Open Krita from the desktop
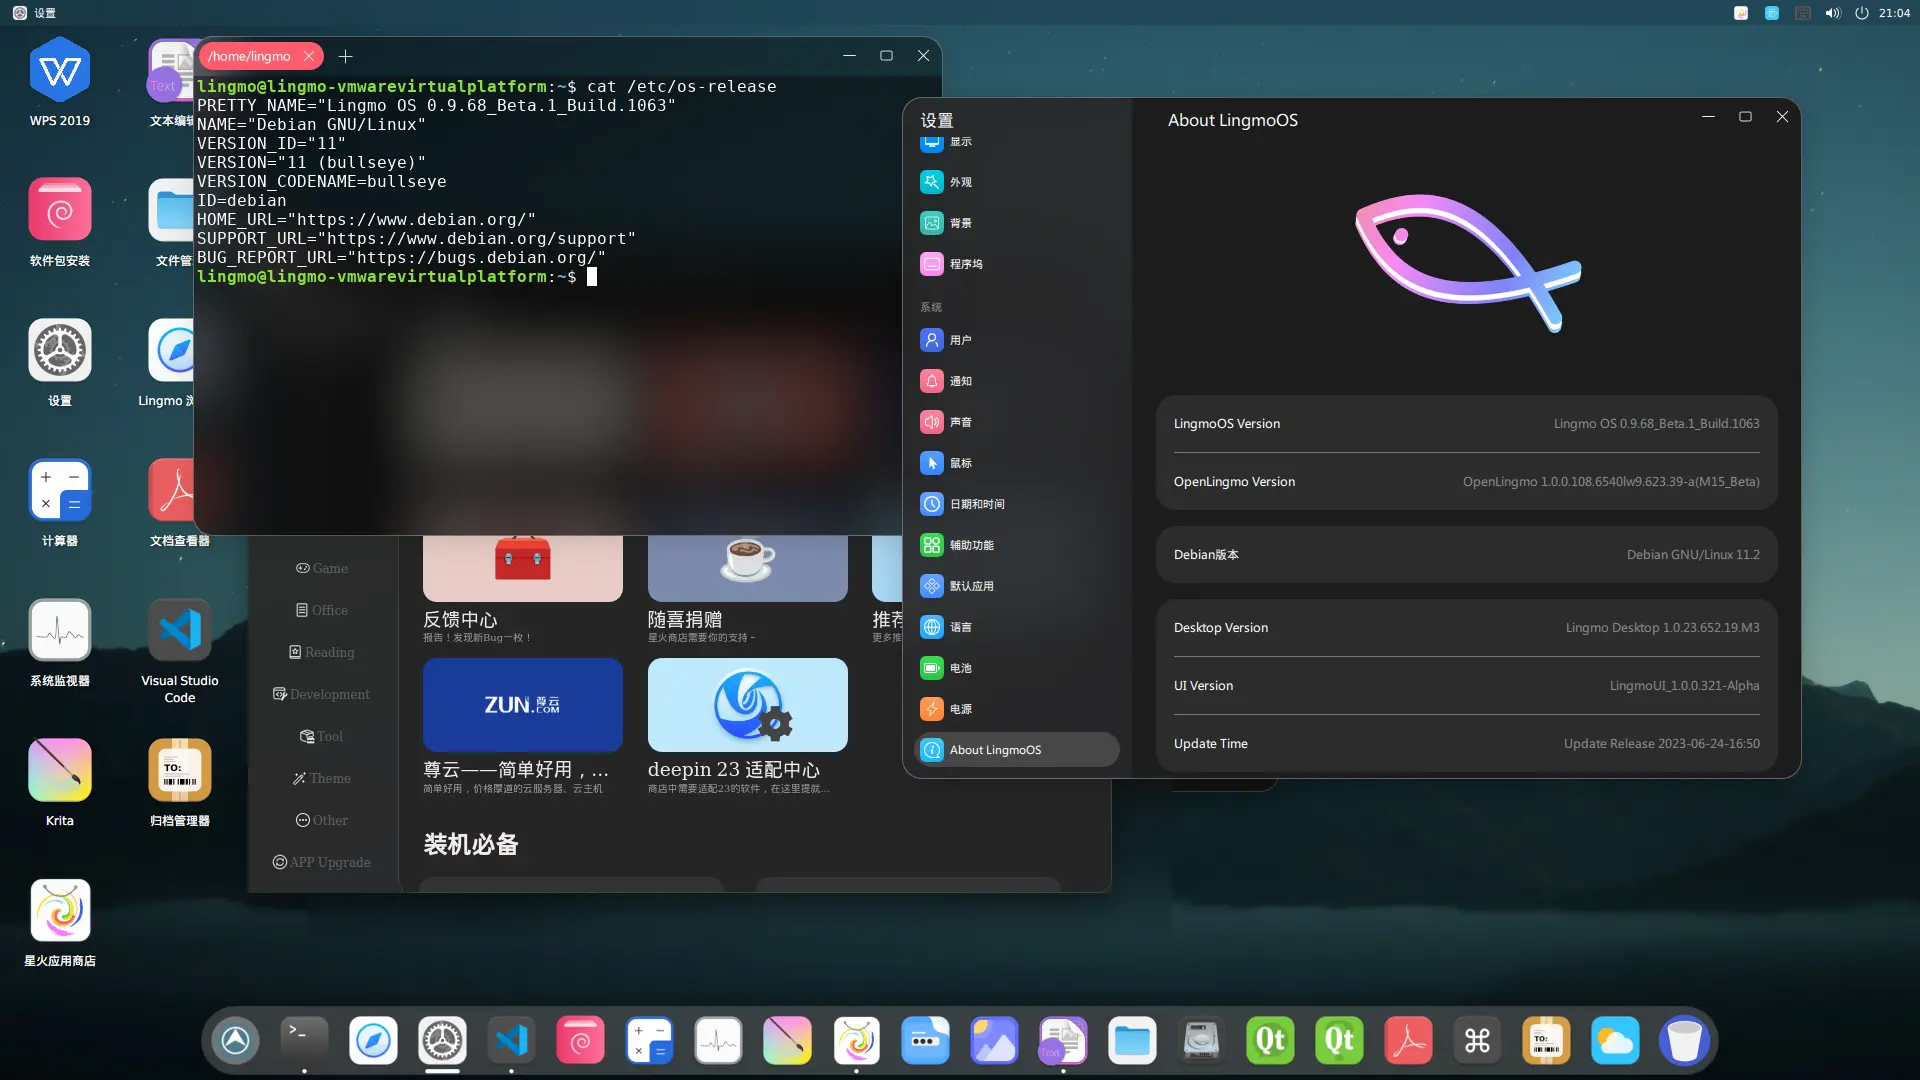 (x=60, y=771)
